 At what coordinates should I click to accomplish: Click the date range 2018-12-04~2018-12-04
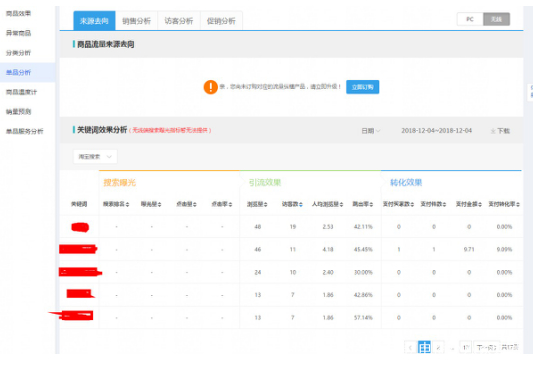(436, 131)
